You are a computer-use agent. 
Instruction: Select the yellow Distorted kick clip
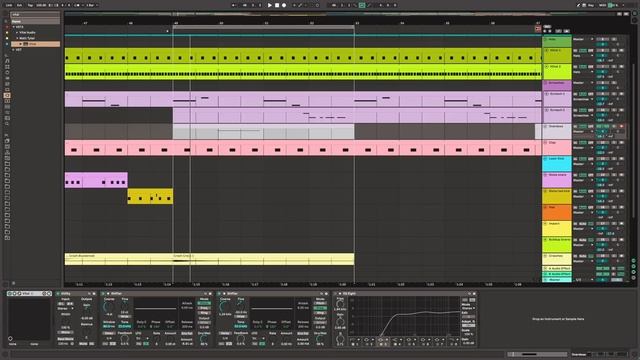coord(150,196)
